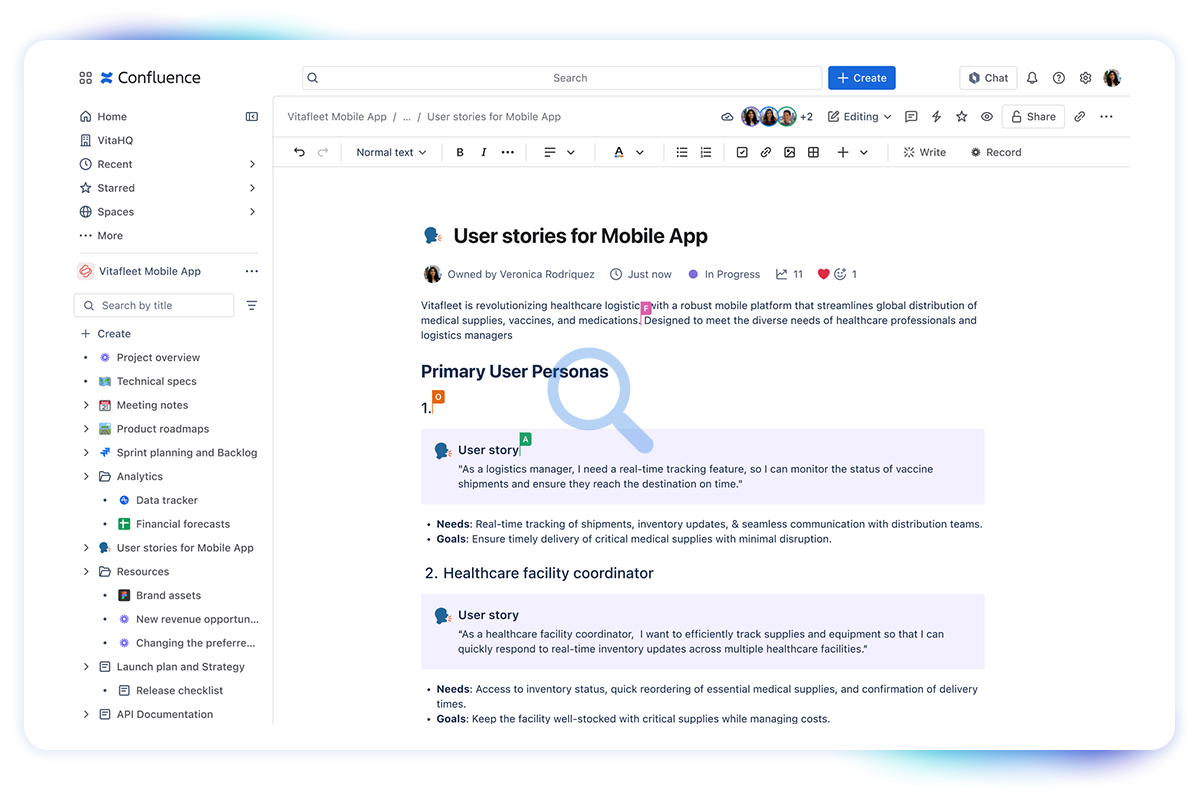
Task: Open the text alignment dropdown
Action: point(560,153)
